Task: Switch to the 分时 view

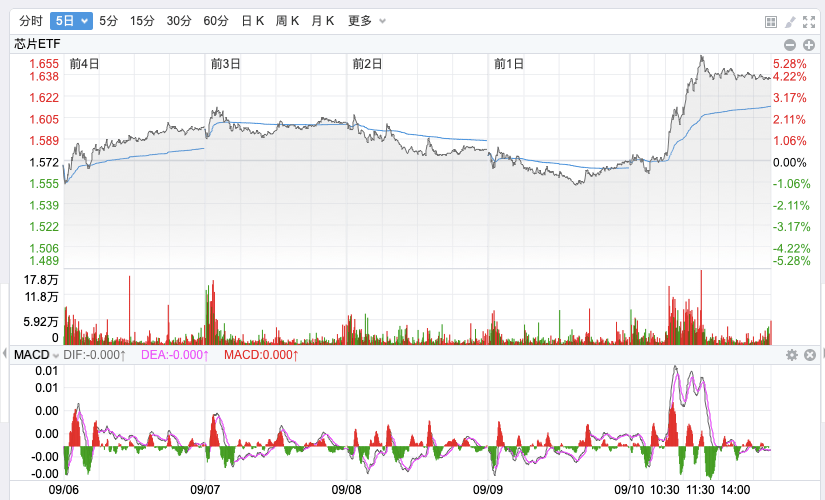Action: [31, 21]
